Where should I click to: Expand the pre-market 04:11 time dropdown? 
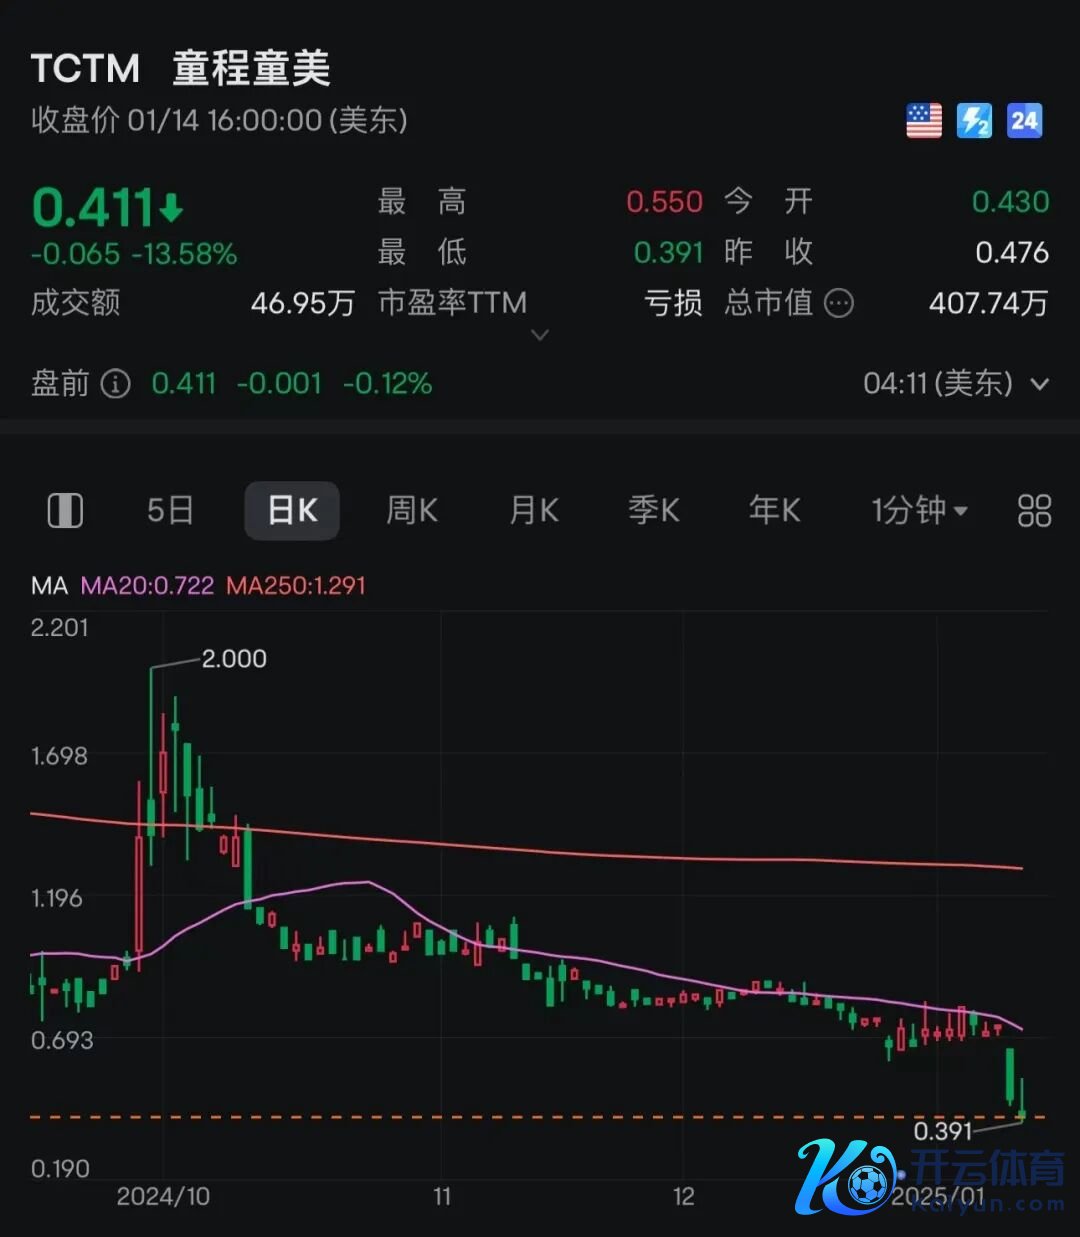[x=1040, y=383]
